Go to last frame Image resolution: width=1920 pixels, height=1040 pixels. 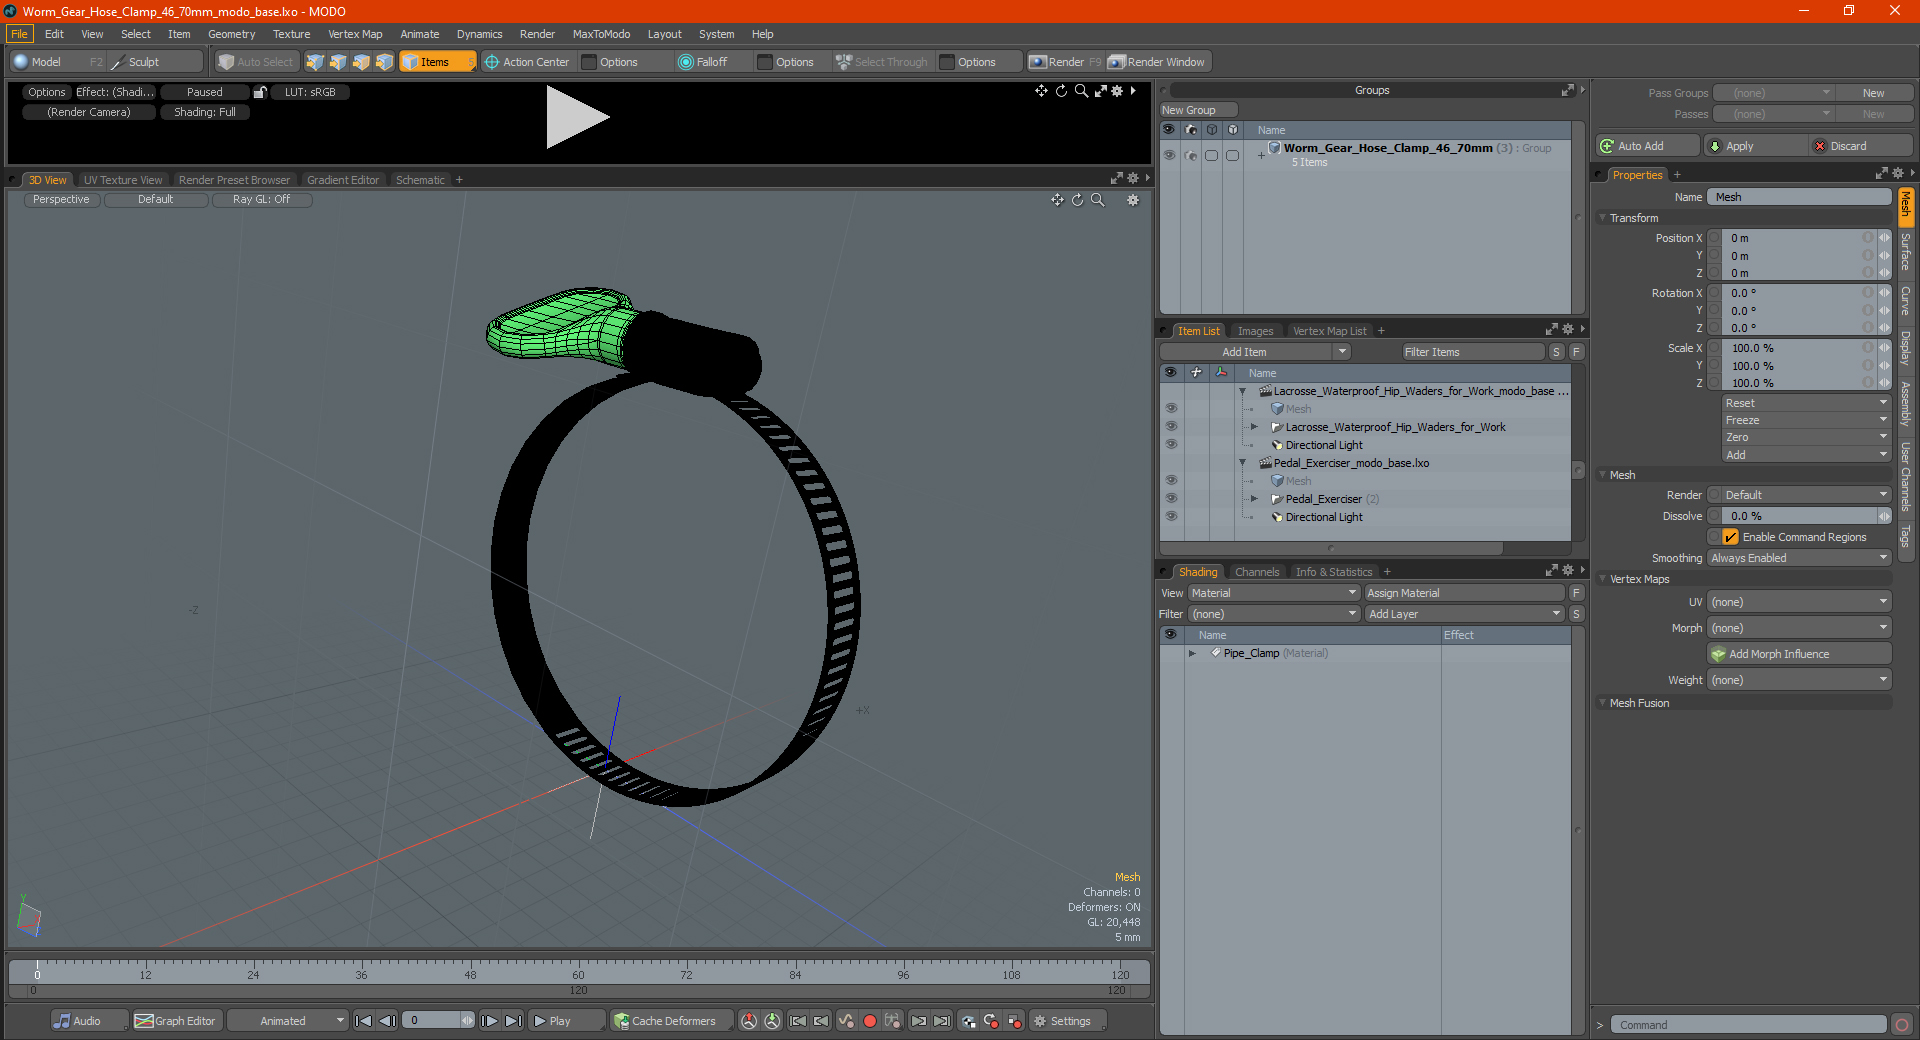513,1021
